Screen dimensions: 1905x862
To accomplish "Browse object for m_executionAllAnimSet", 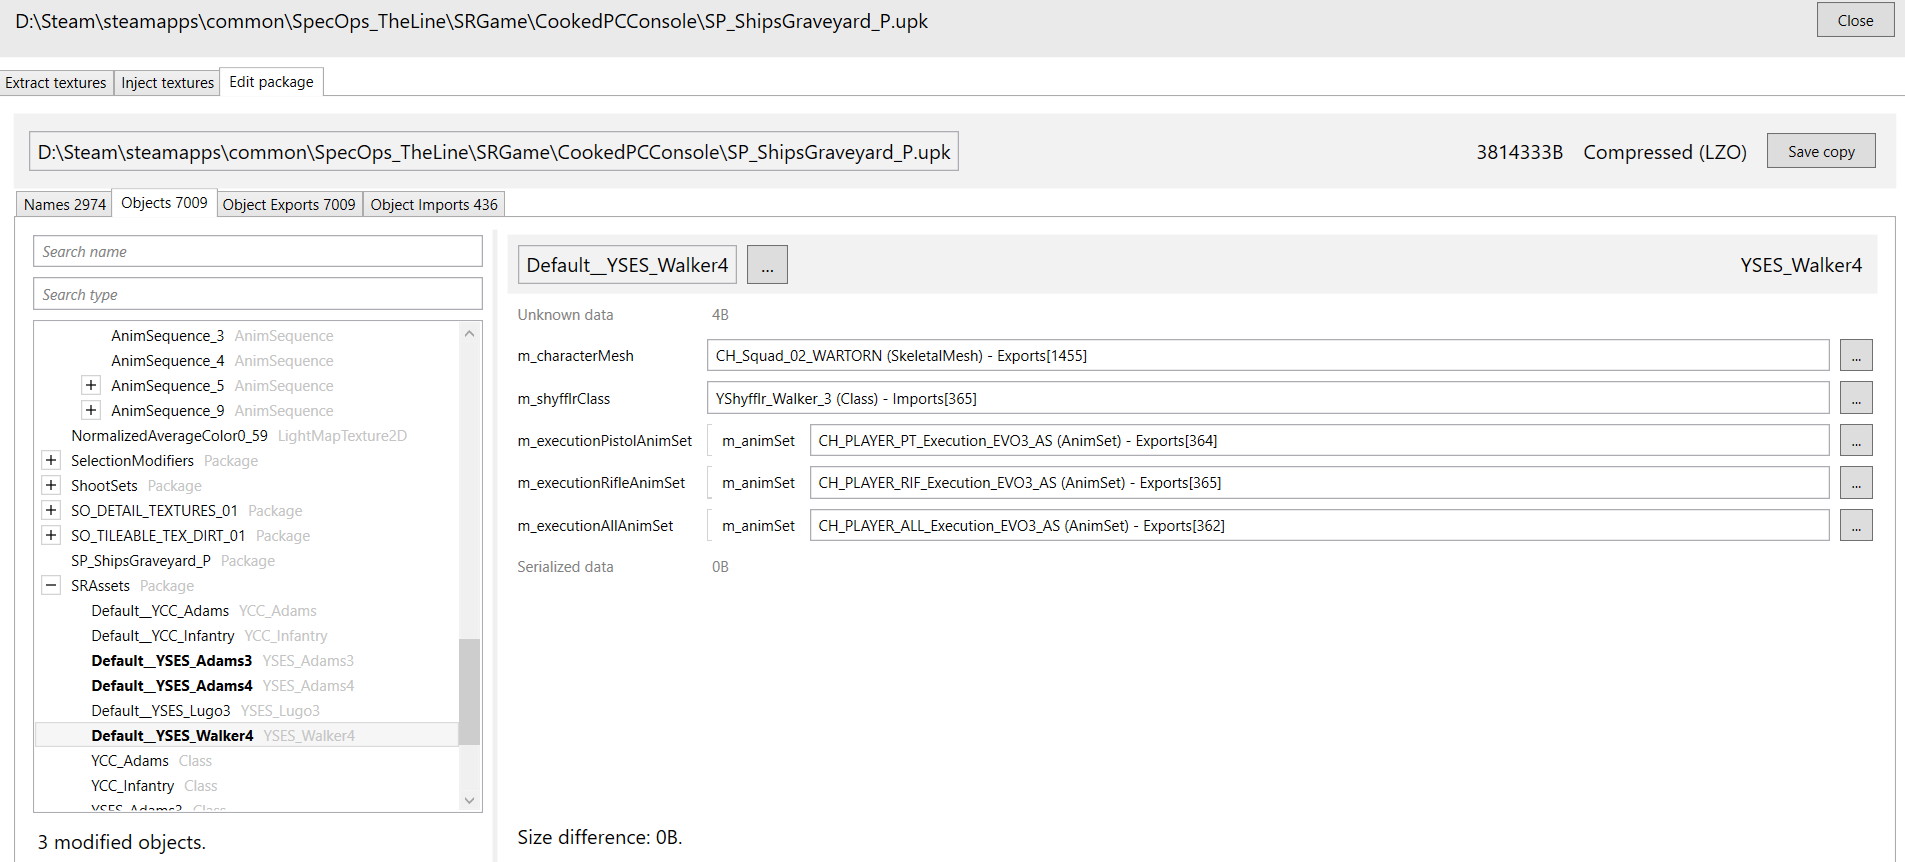I will [x=1856, y=526].
